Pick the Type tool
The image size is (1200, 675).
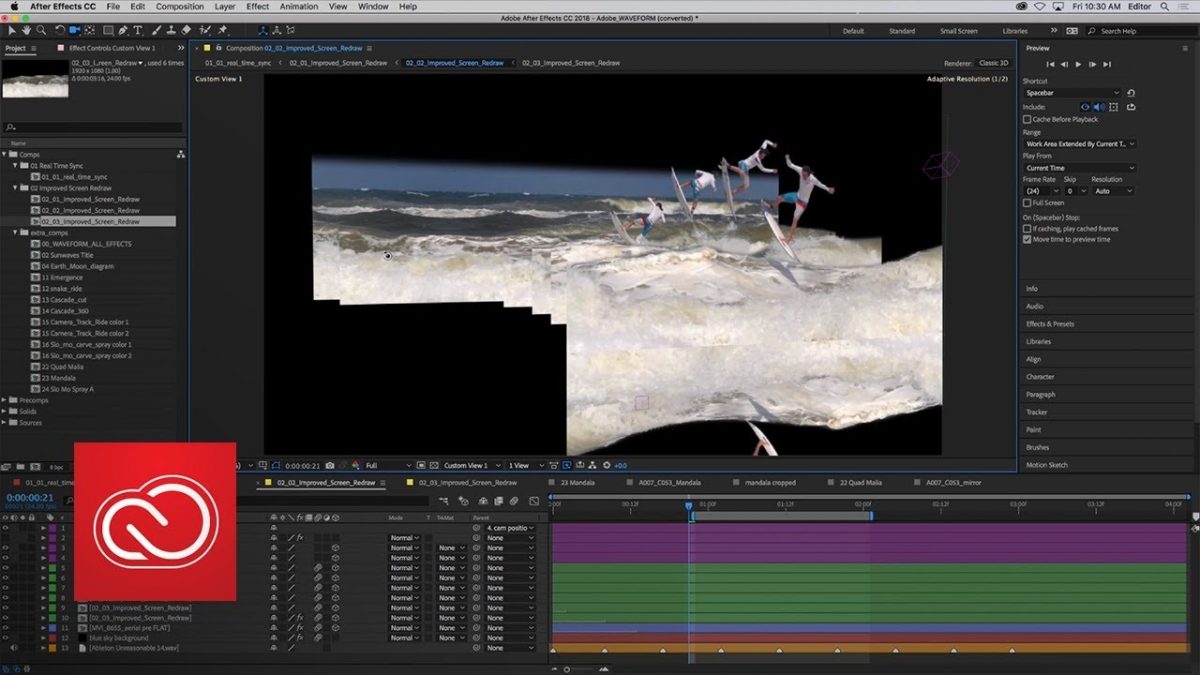pos(139,30)
